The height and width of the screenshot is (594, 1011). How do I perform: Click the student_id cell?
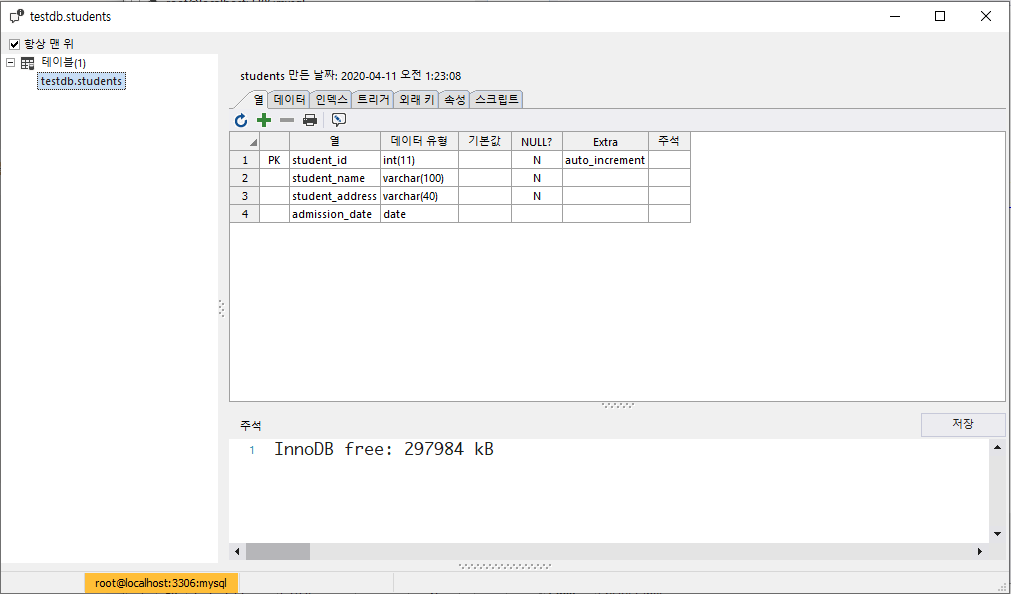point(335,160)
